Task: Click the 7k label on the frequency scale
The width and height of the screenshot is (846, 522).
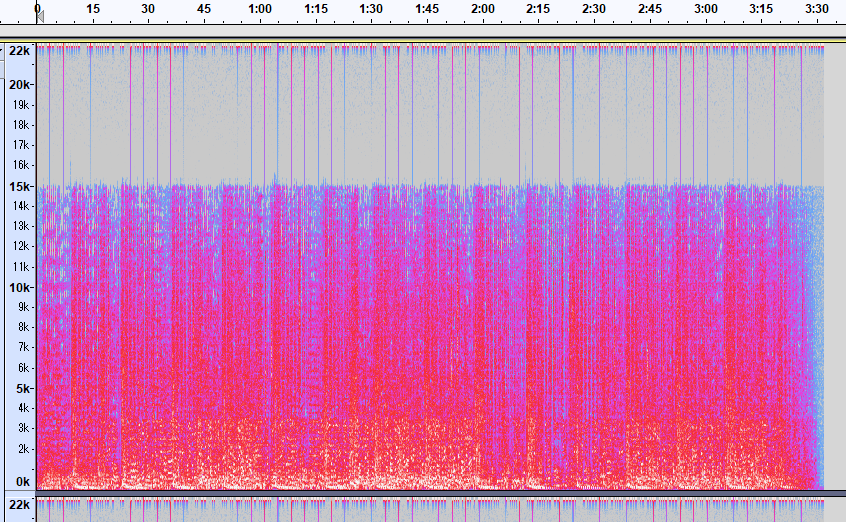Action: tap(23, 347)
